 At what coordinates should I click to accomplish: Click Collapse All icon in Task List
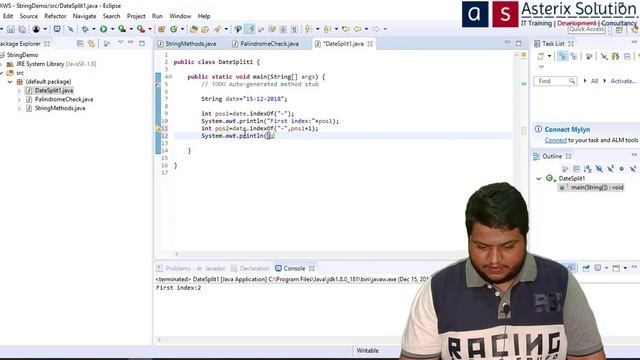coord(627,56)
